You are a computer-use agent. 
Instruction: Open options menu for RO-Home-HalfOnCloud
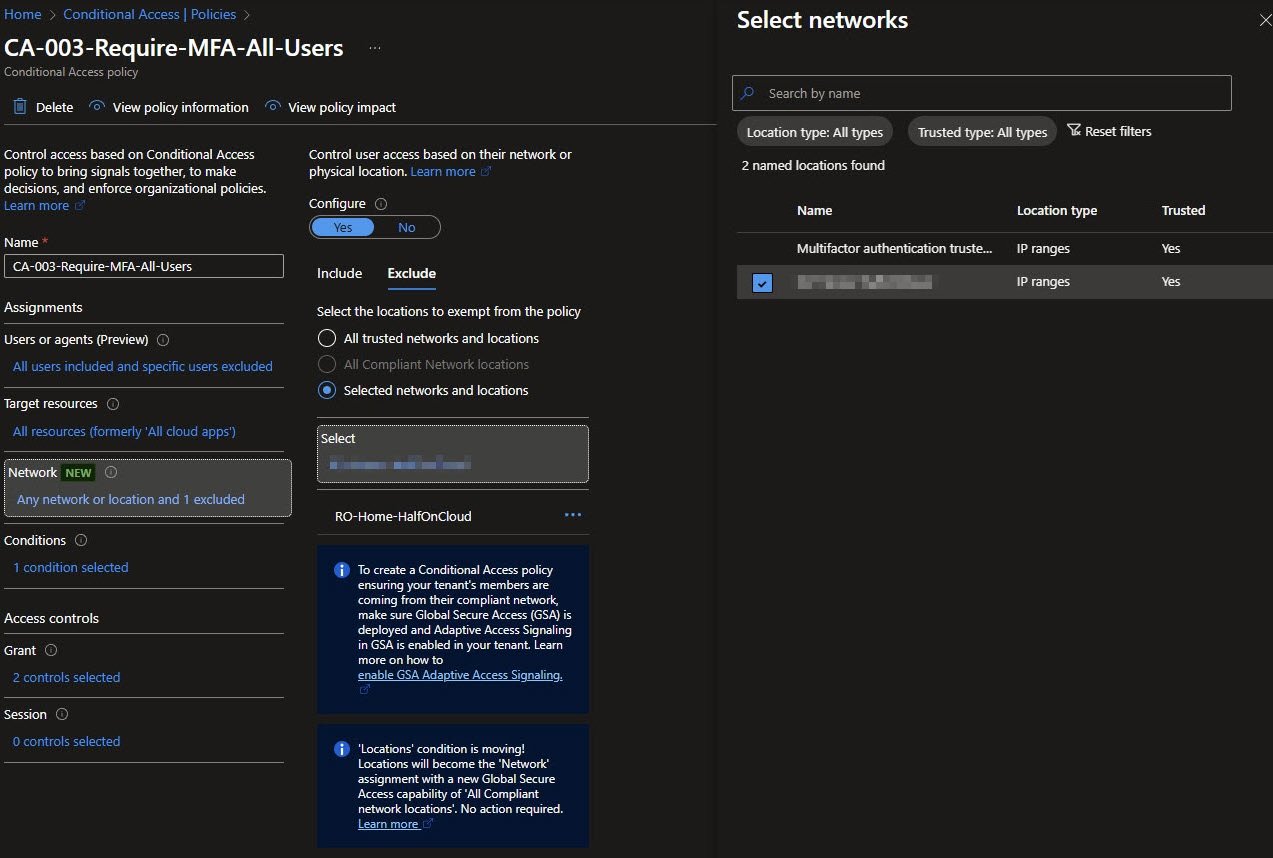(x=572, y=515)
